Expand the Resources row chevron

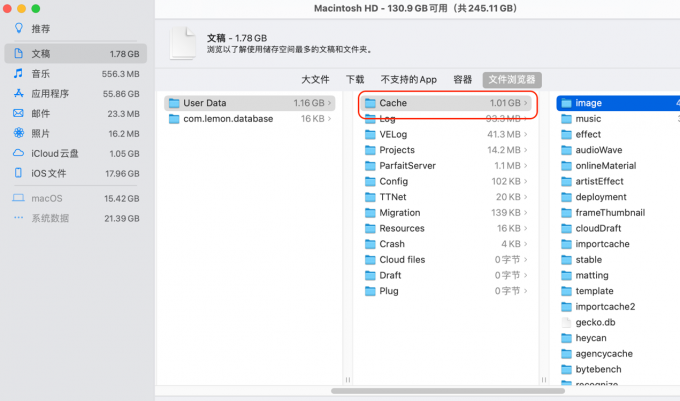pyautogui.click(x=526, y=228)
